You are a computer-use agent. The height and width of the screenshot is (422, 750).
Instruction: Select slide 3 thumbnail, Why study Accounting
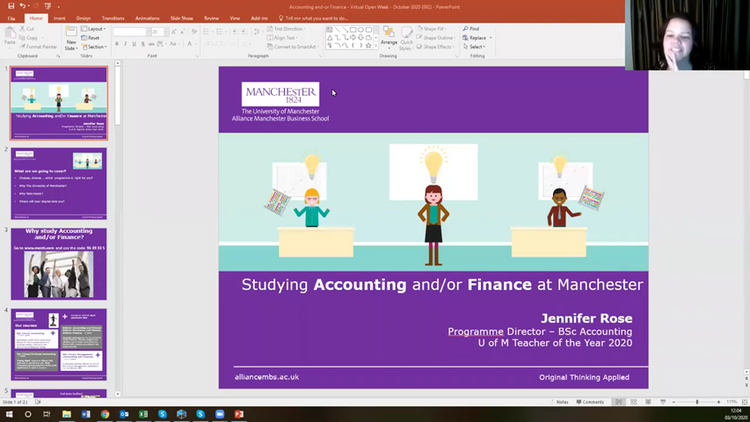(59, 263)
